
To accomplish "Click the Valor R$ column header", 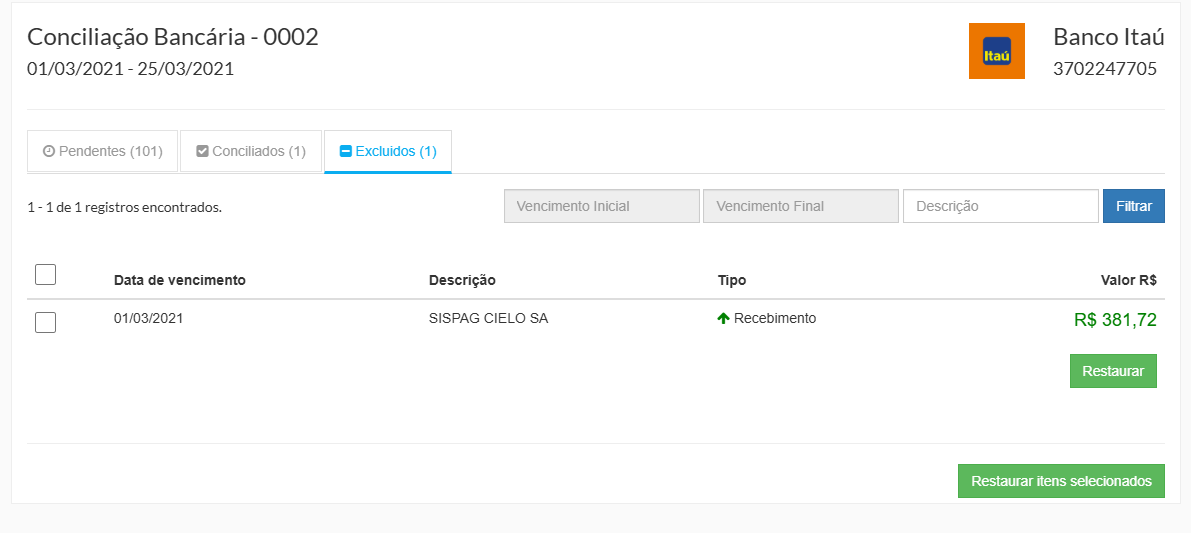I will [1128, 280].
